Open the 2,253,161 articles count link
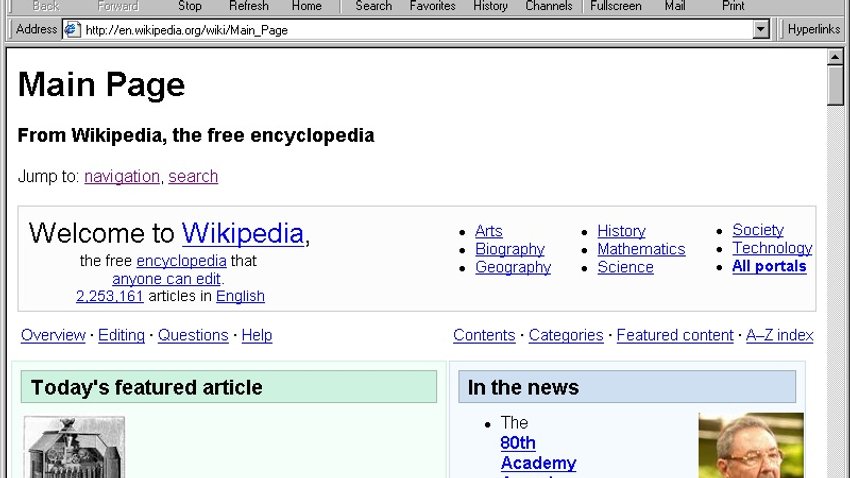The width and height of the screenshot is (850, 478). pos(110,296)
